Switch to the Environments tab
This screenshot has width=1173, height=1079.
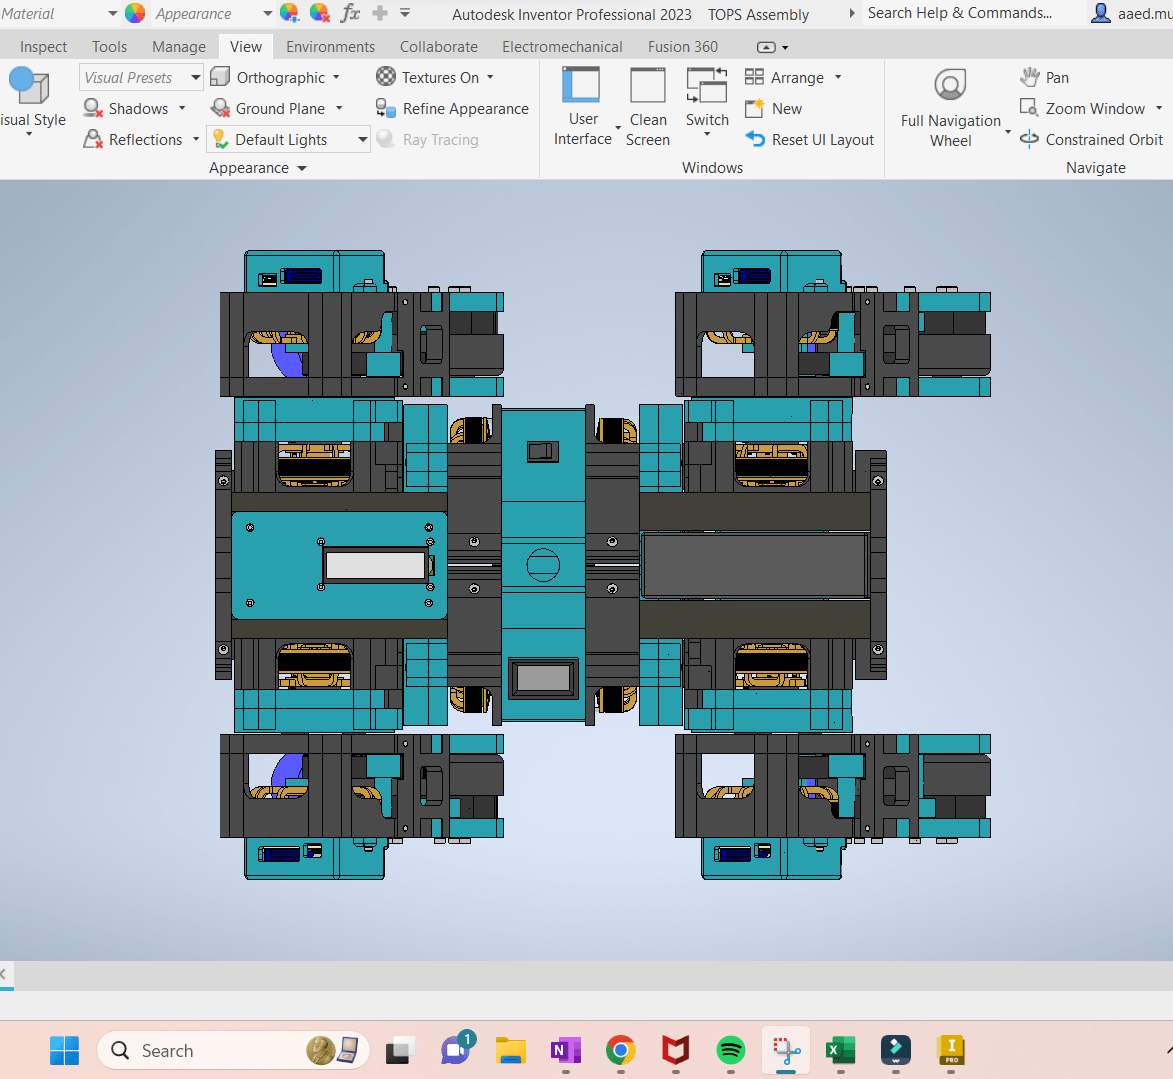click(x=330, y=46)
